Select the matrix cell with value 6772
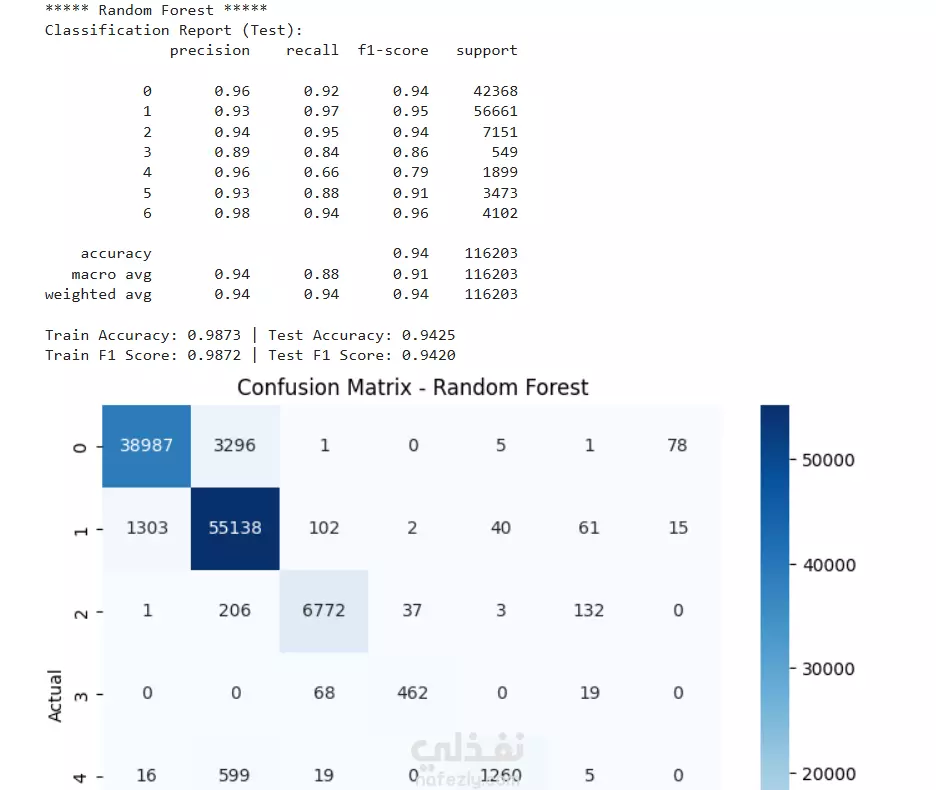The image size is (936, 790). click(x=324, y=611)
